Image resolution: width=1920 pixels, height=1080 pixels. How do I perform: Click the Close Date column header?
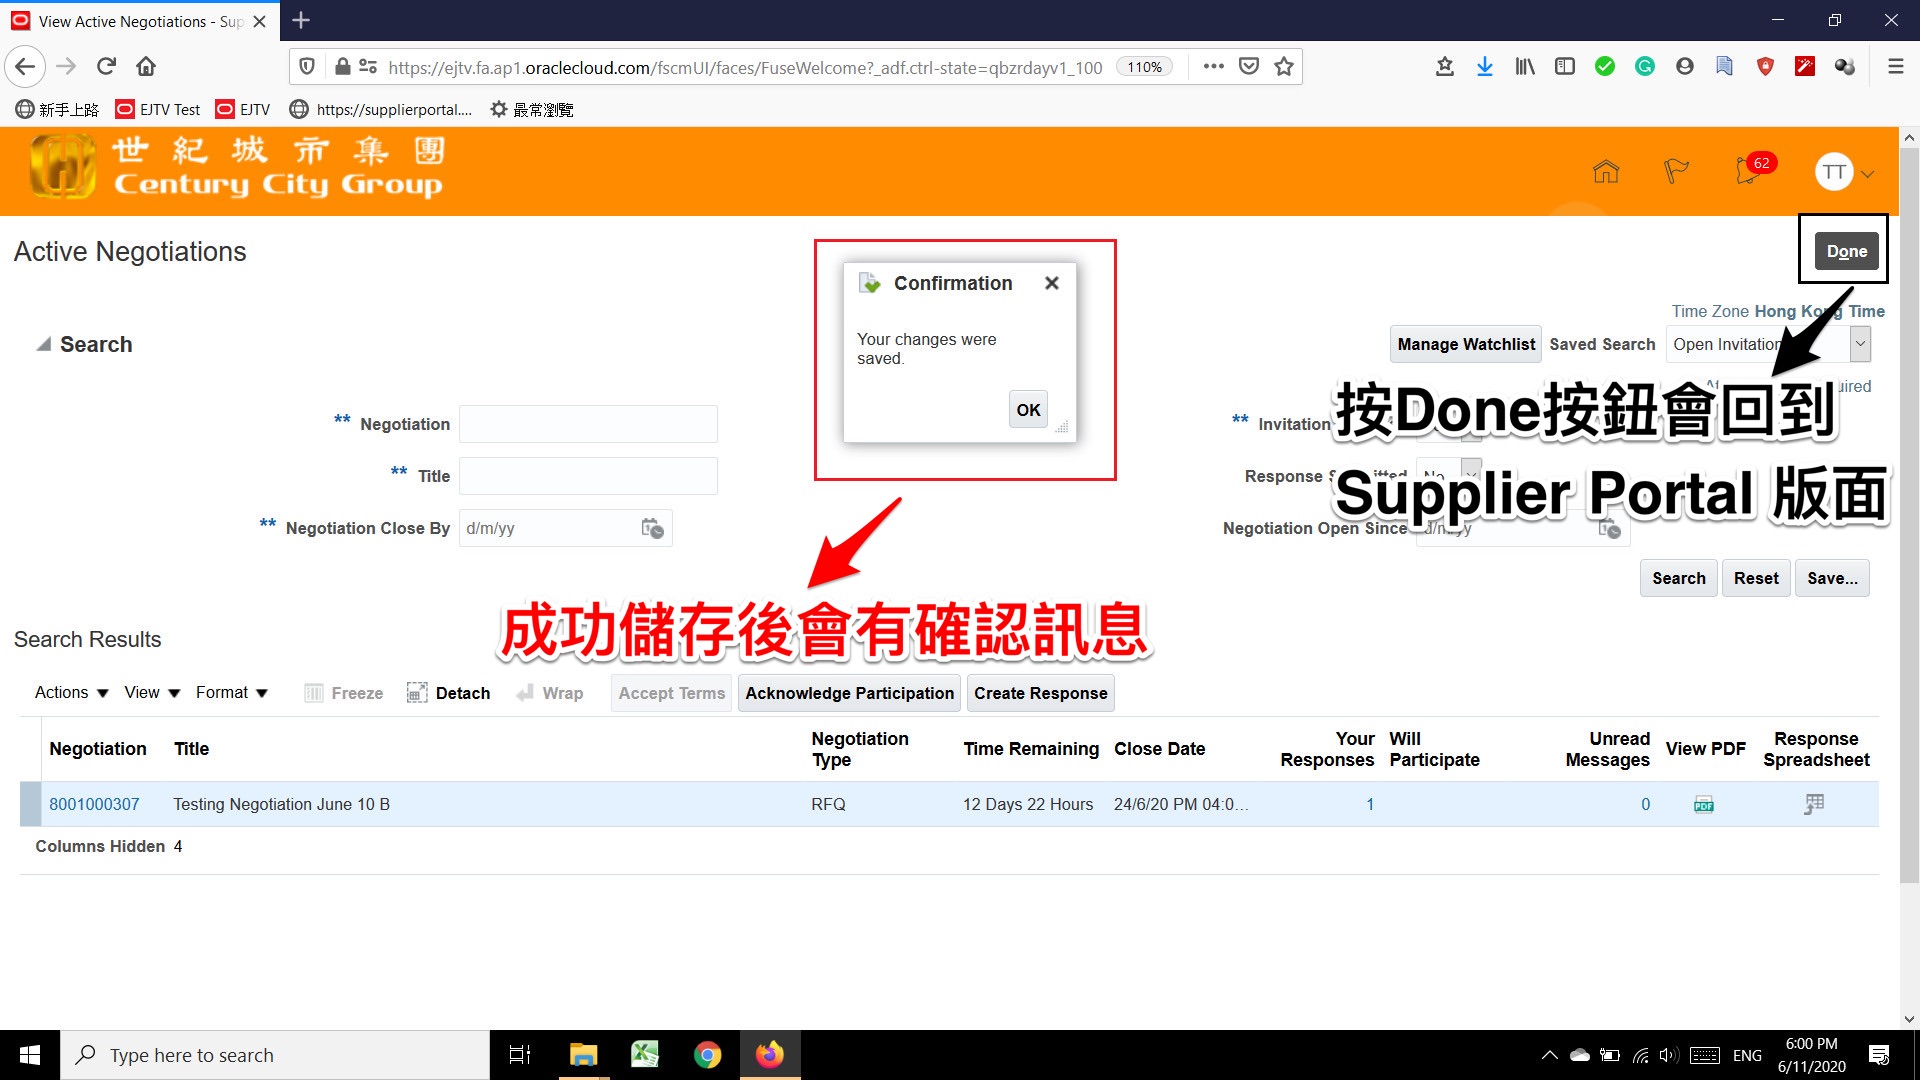[1159, 749]
